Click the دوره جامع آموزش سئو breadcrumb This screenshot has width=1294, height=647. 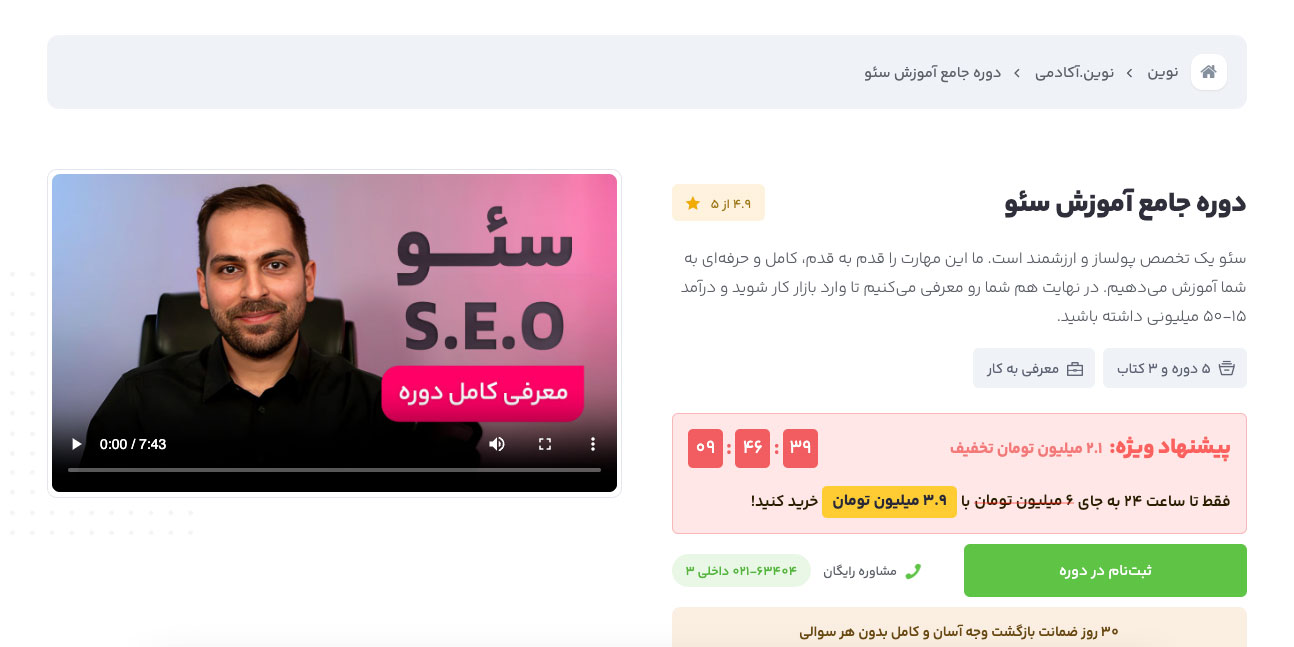click(x=933, y=72)
